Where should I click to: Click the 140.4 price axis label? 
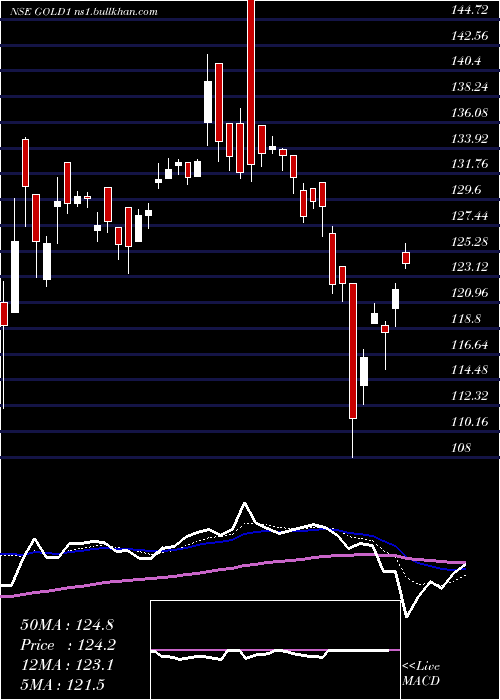(x=466, y=62)
